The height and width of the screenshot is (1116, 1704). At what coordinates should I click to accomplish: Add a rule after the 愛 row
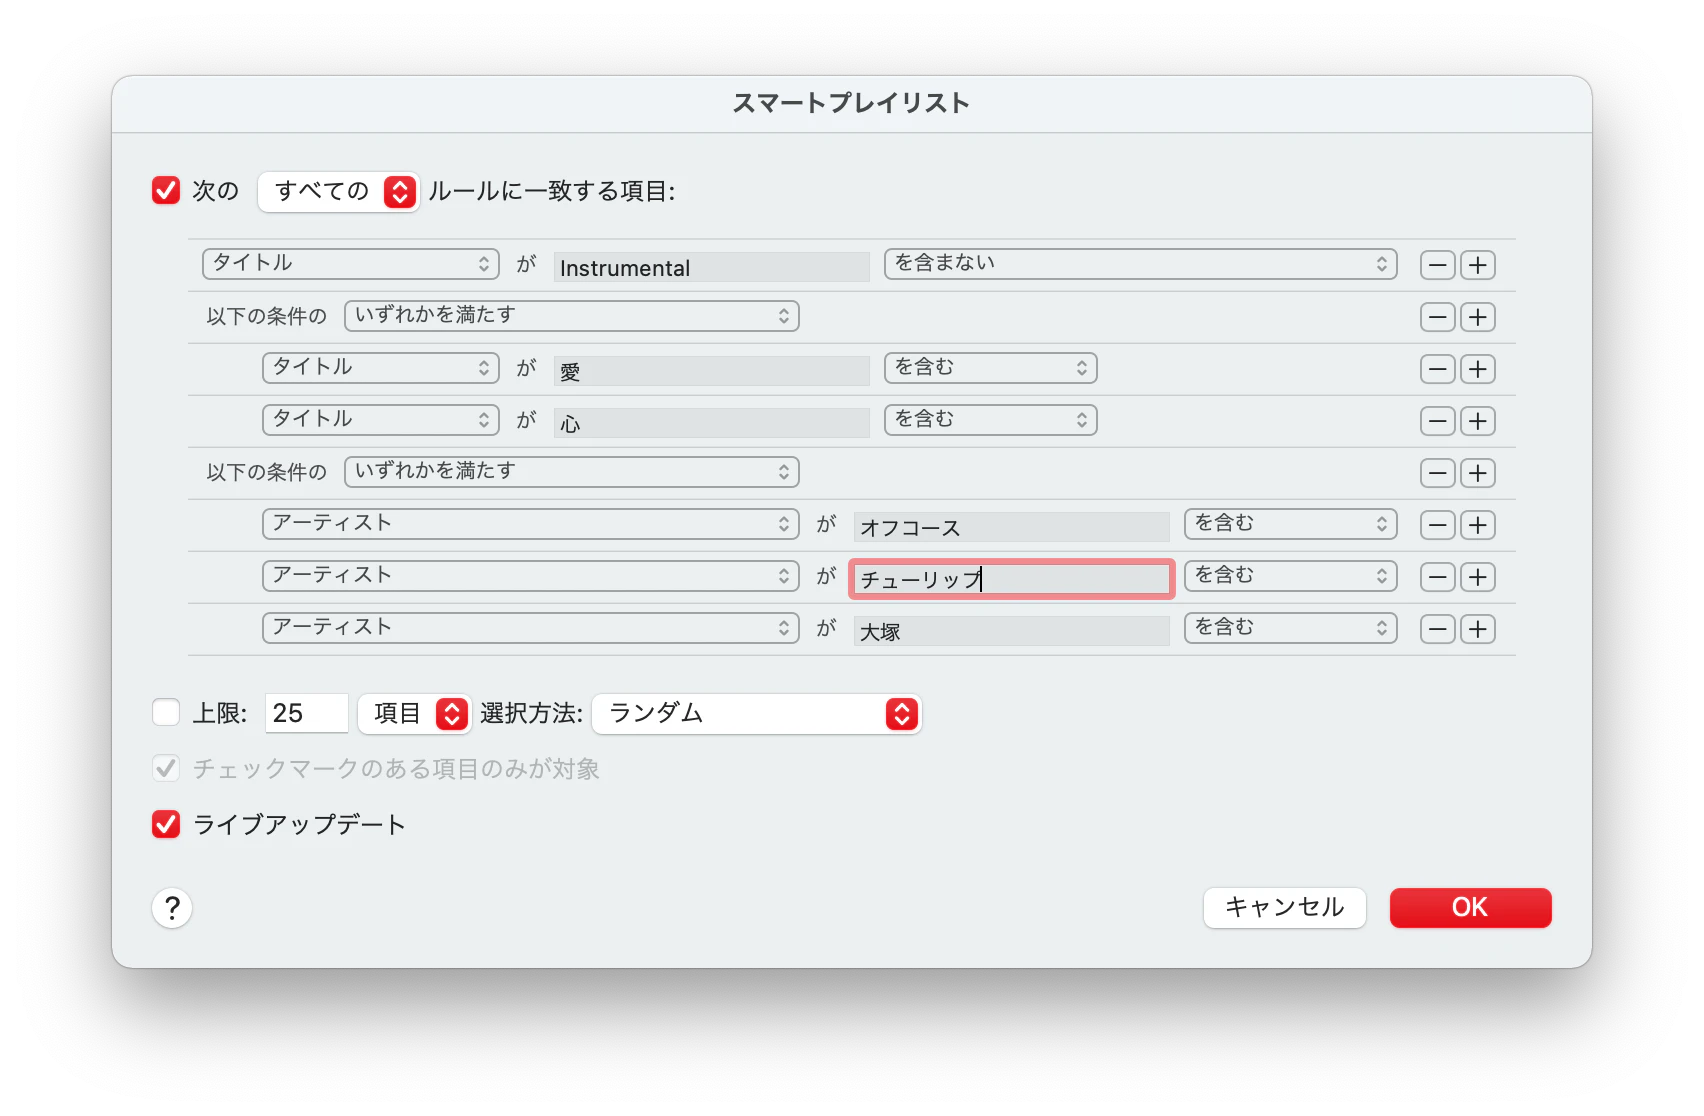pyautogui.click(x=1478, y=369)
